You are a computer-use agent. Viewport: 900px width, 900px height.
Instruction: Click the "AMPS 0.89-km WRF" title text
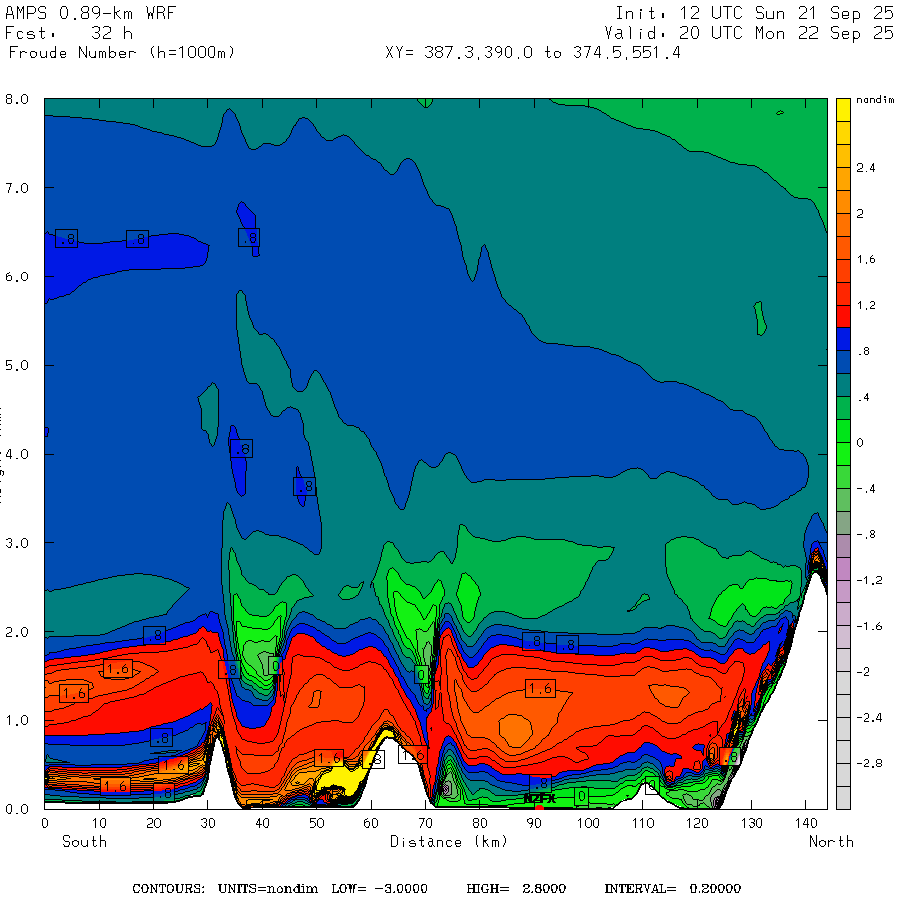pos(90,13)
